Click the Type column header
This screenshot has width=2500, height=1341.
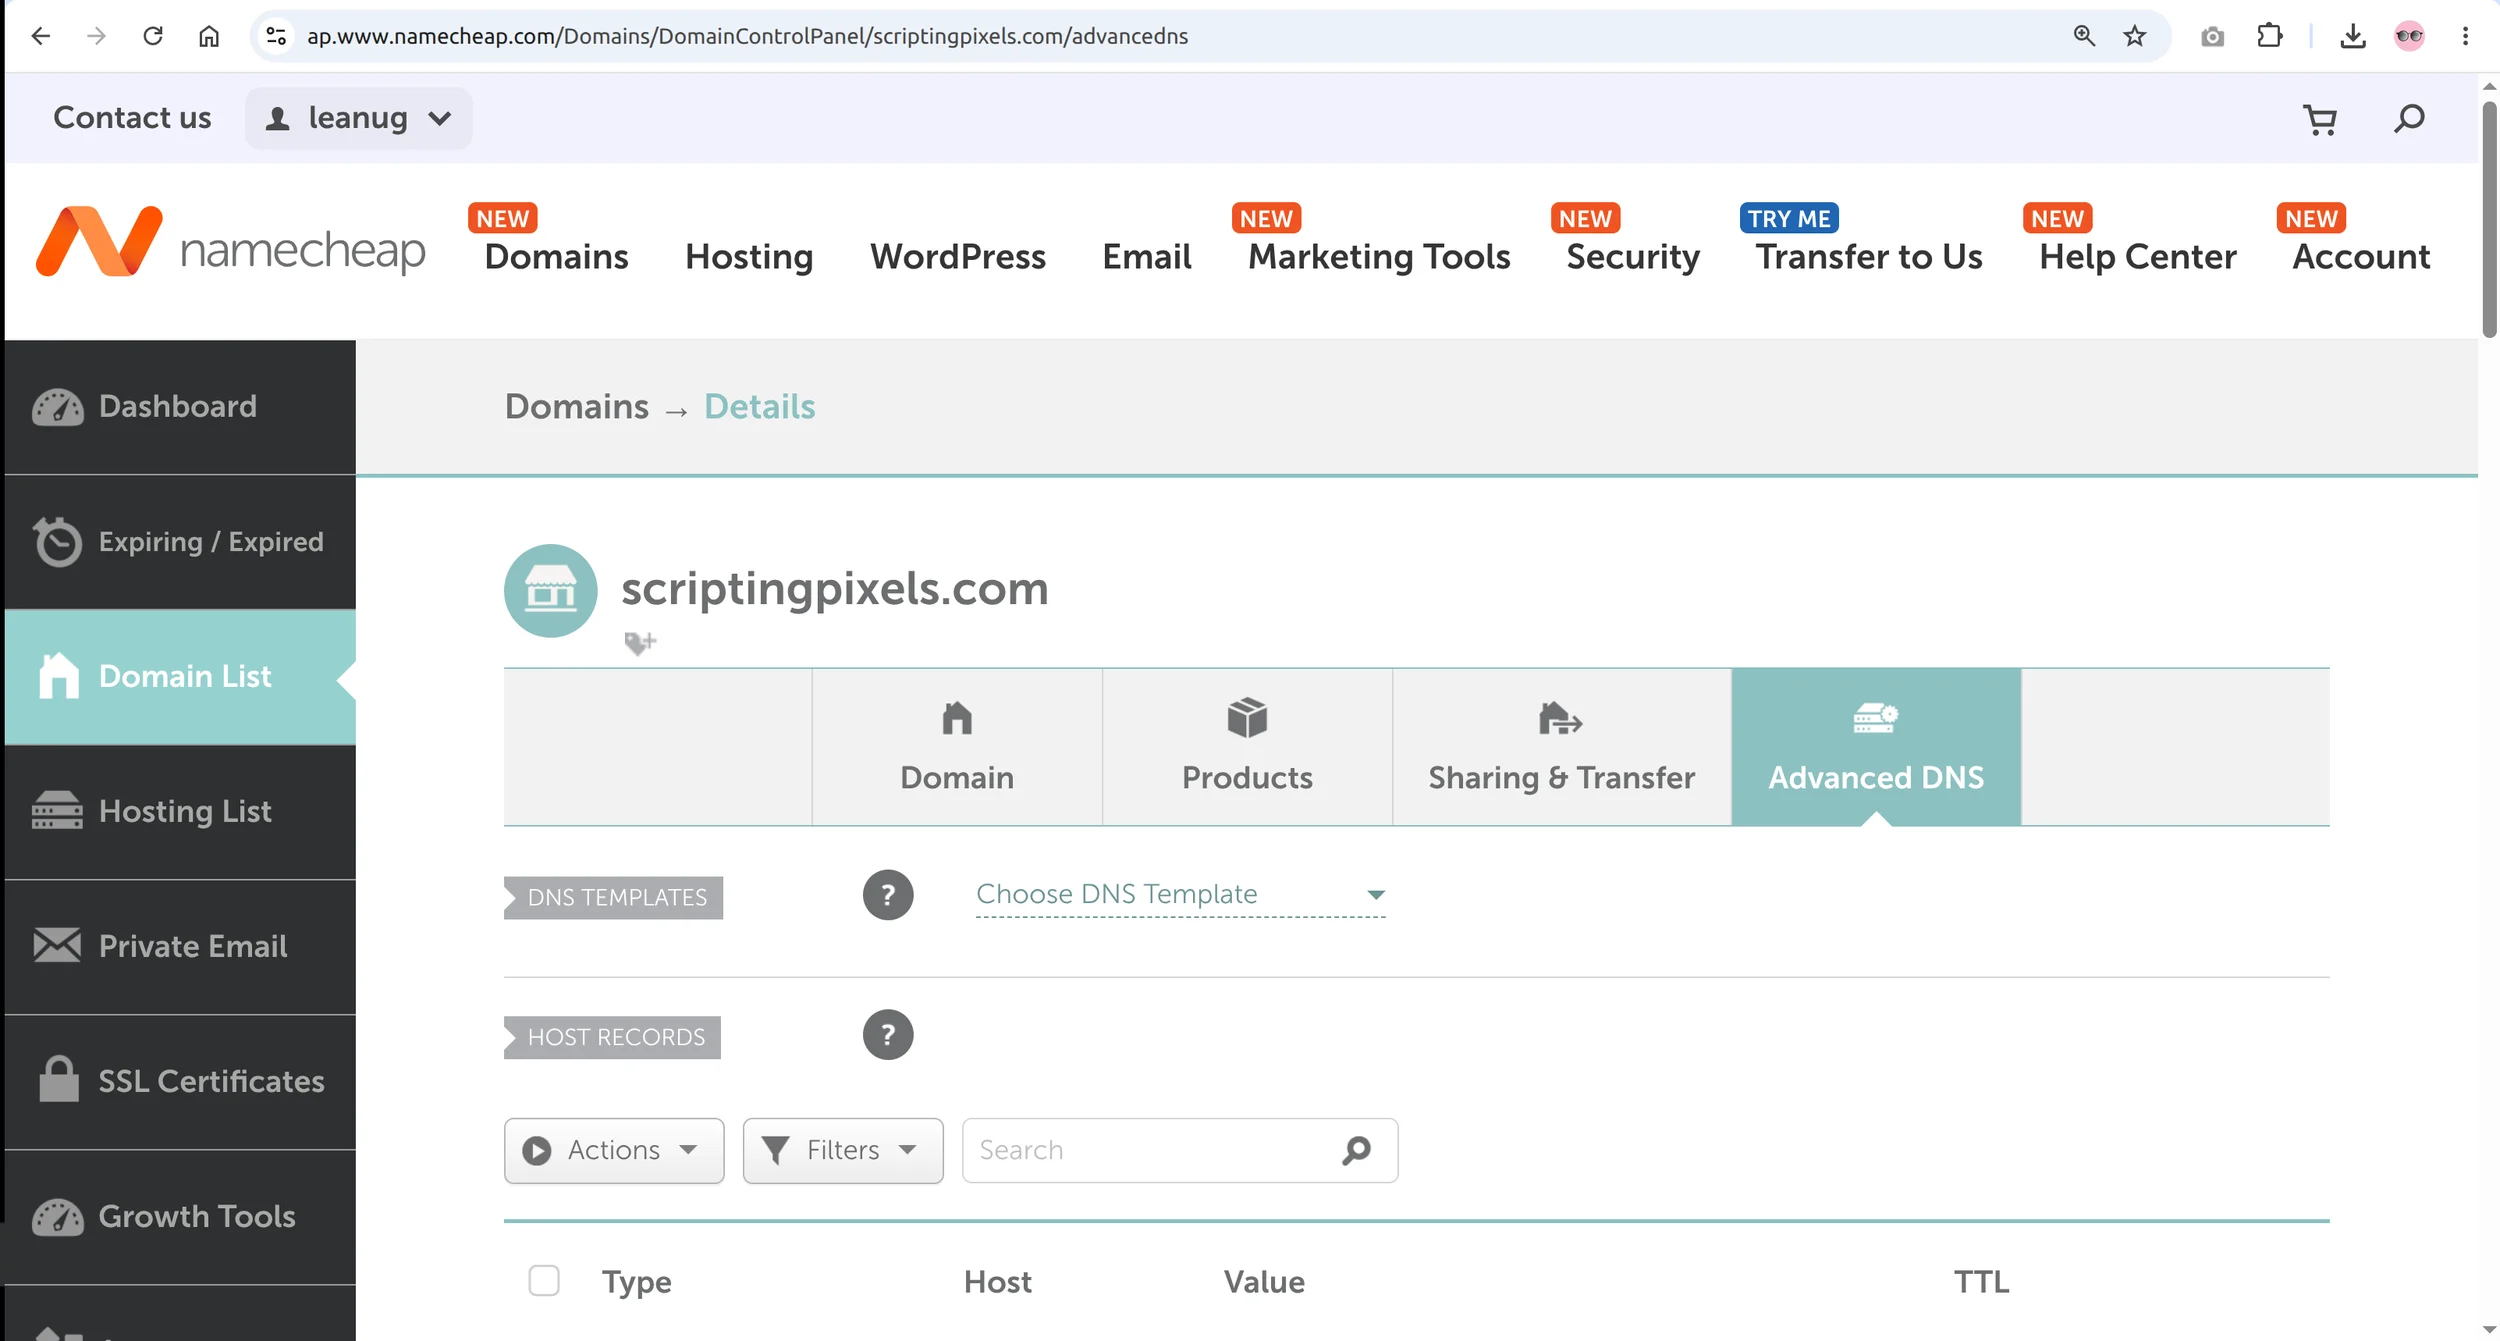636,1282
